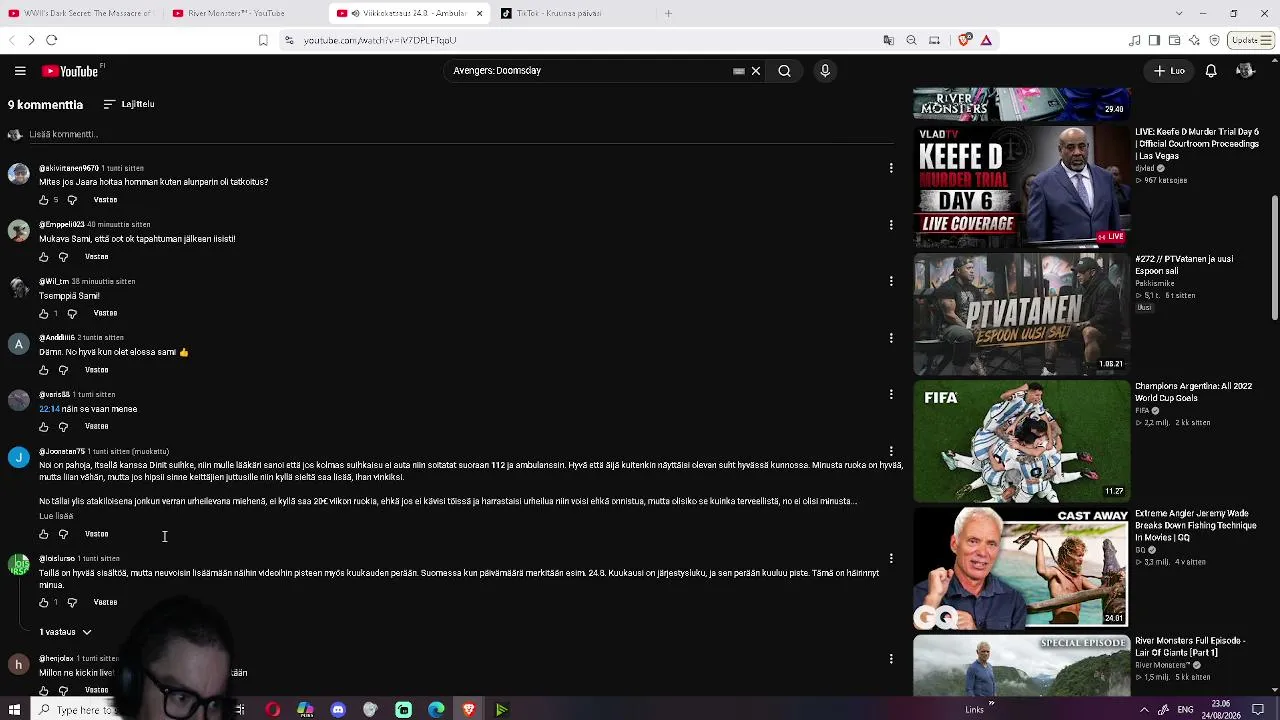Image resolution: width=1280 pixels, height=720 pixels.
Task: Bookmark this page with the bookmark icon
Action: coord(263,40)
